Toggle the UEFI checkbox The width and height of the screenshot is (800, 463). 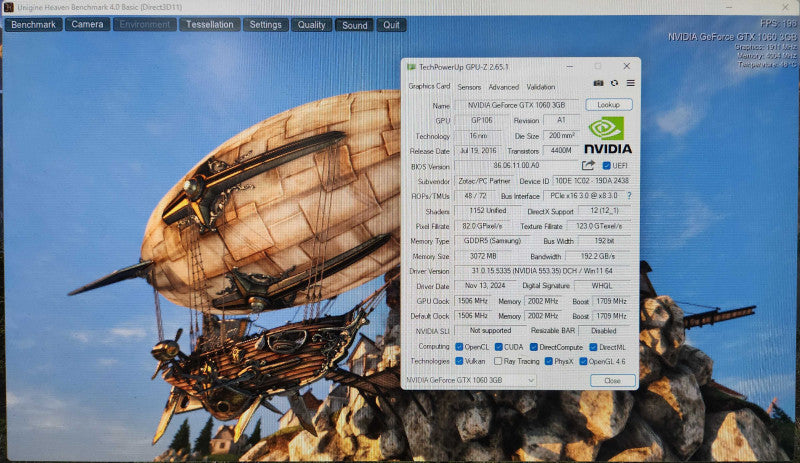point(606,165)
